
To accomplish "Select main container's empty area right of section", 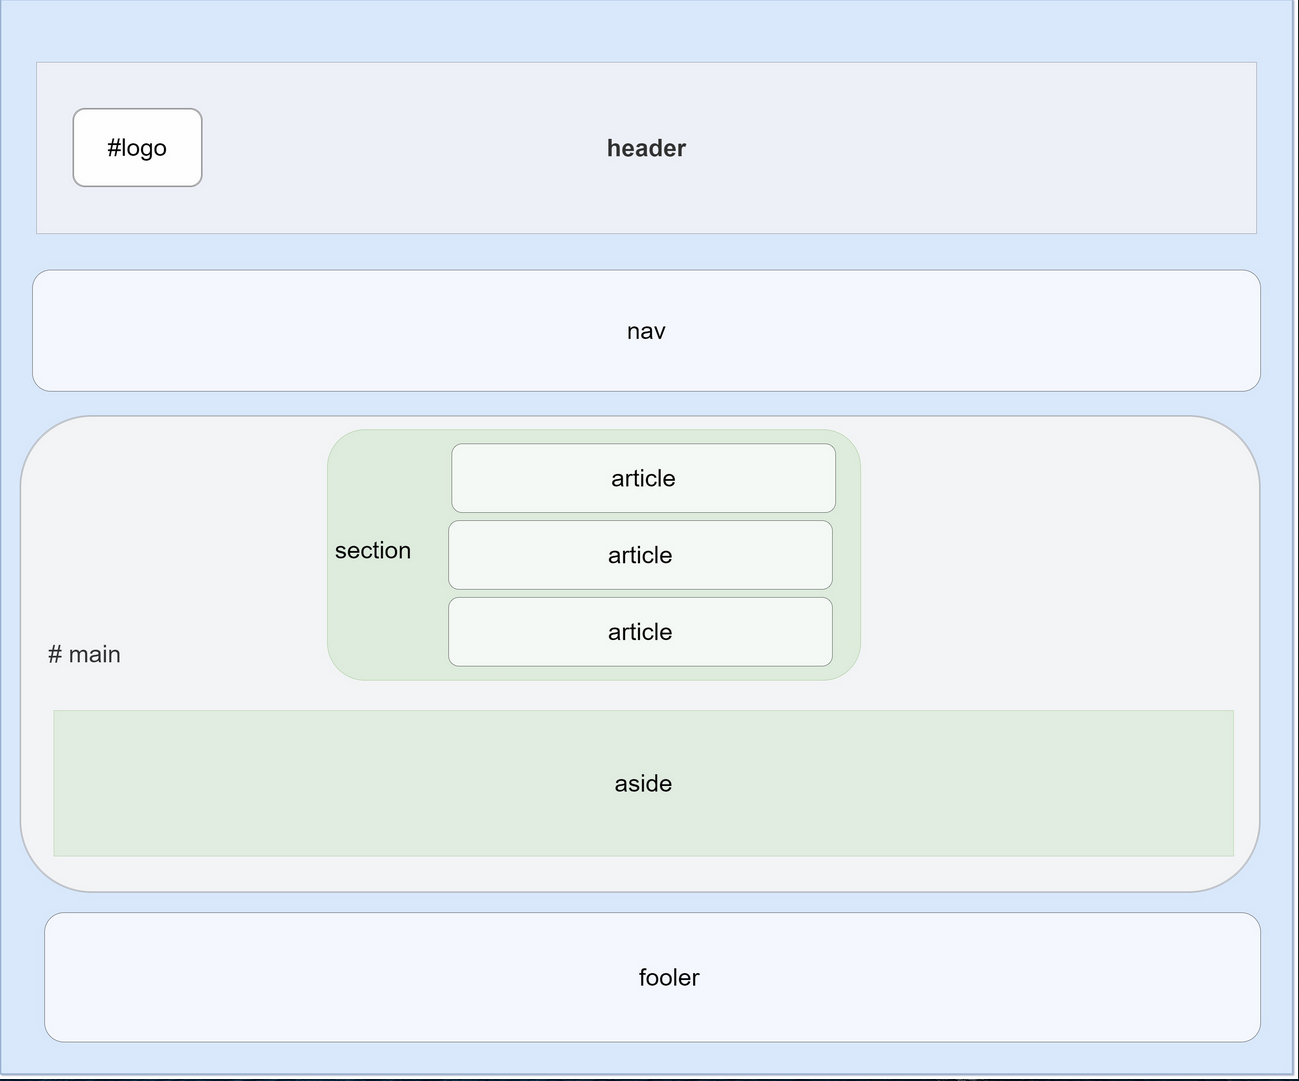I will (x=1050, y=560).
